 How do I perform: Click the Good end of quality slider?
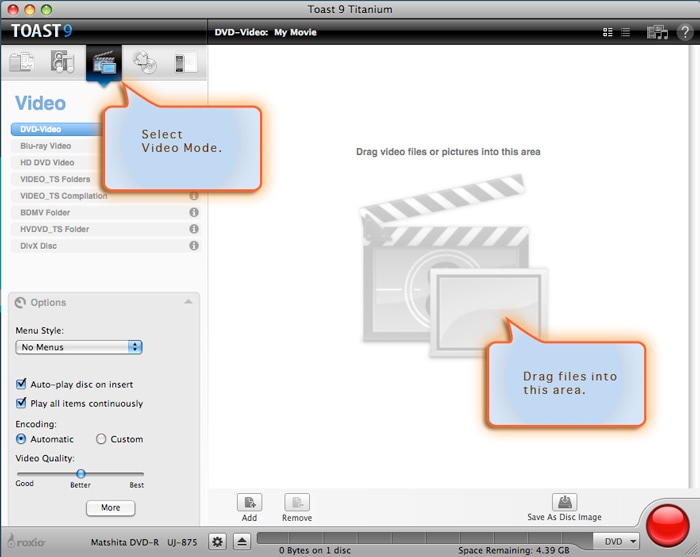tap(25, 483)
